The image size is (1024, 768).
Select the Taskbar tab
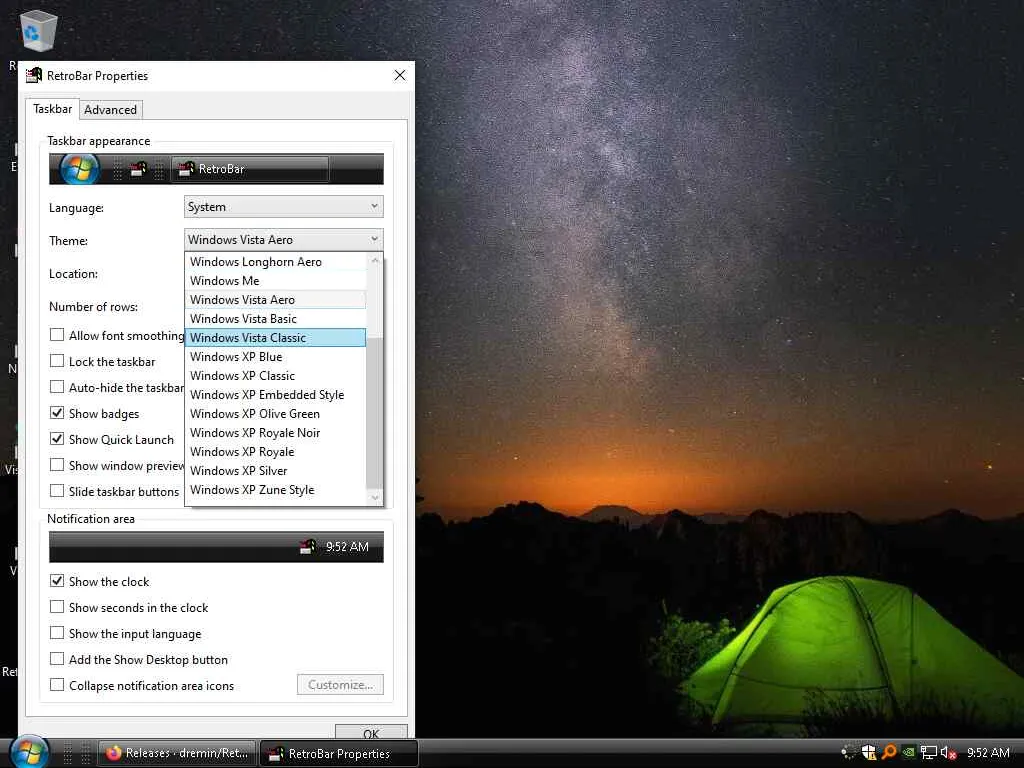[53, 109]
